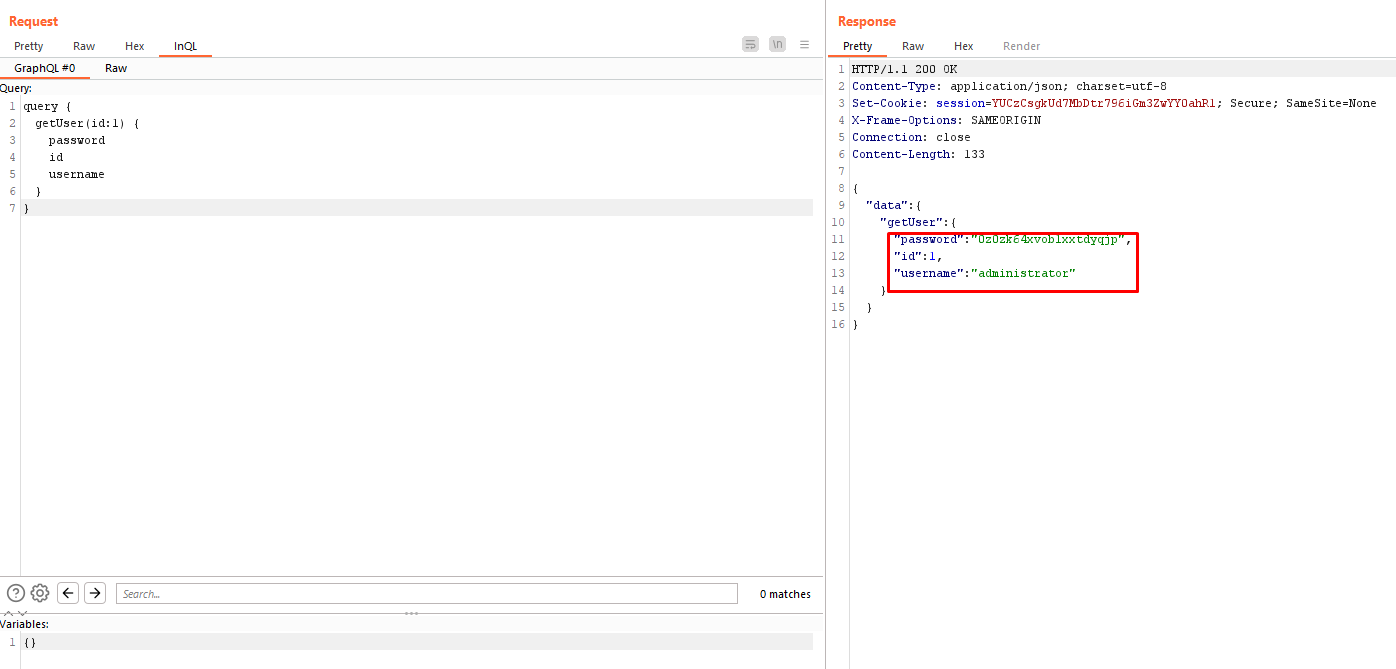Click the Content-Type header line in response
Viewport: 1396px width, 669px height.
(1009, 86)
